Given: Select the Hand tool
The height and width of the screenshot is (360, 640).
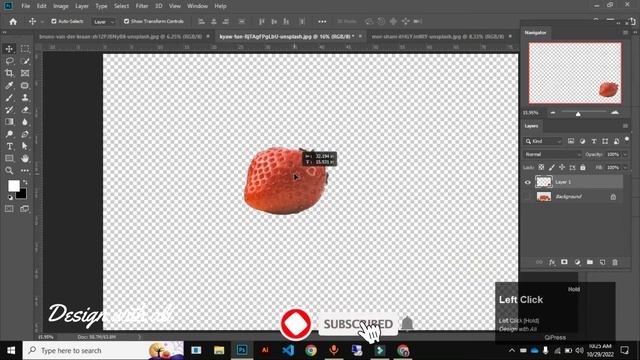Looking at the screenshot, I should pyautogui.click(x=25, y=158).
